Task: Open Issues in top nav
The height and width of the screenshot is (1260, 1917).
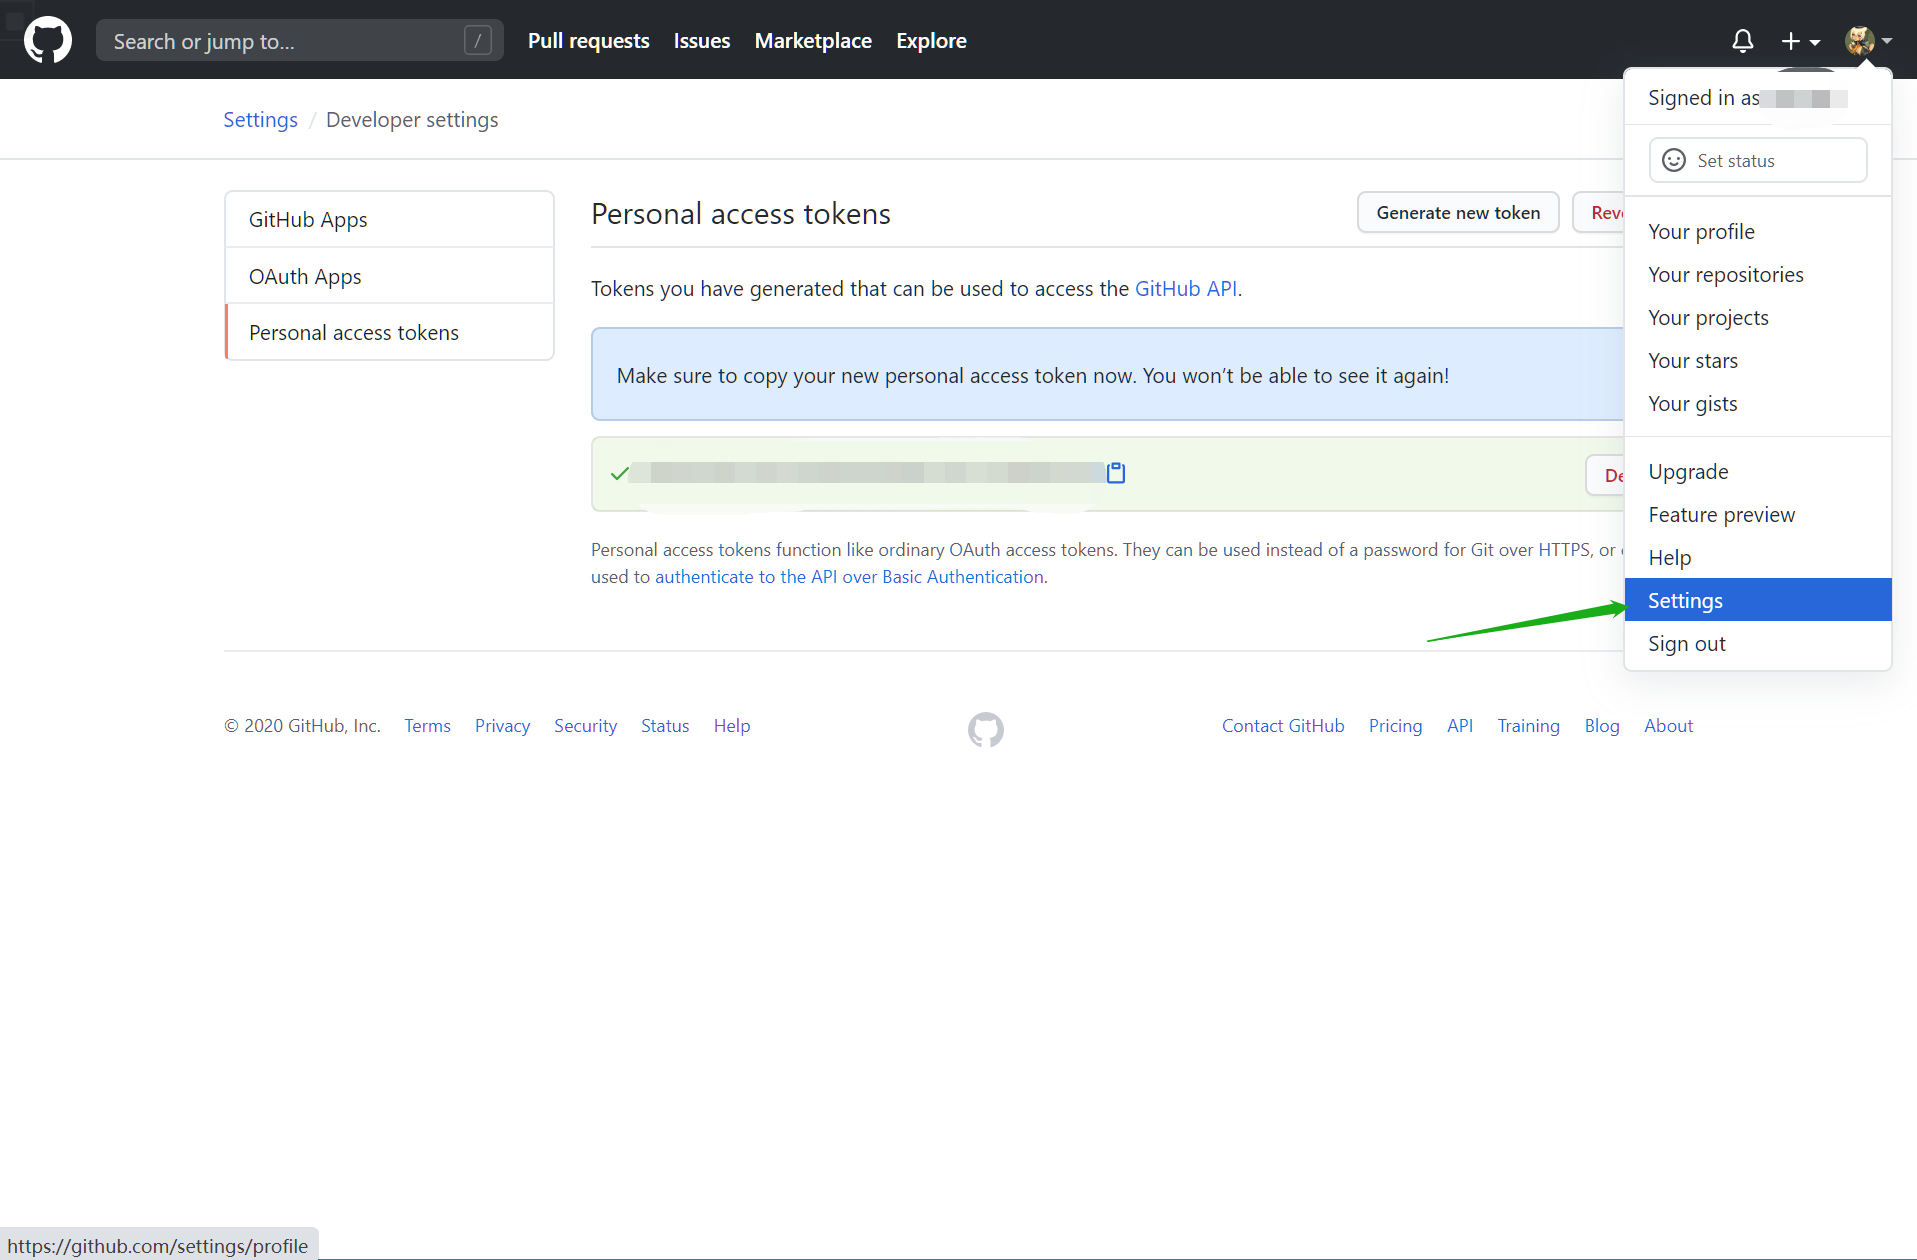Action: tap(701, 41)
